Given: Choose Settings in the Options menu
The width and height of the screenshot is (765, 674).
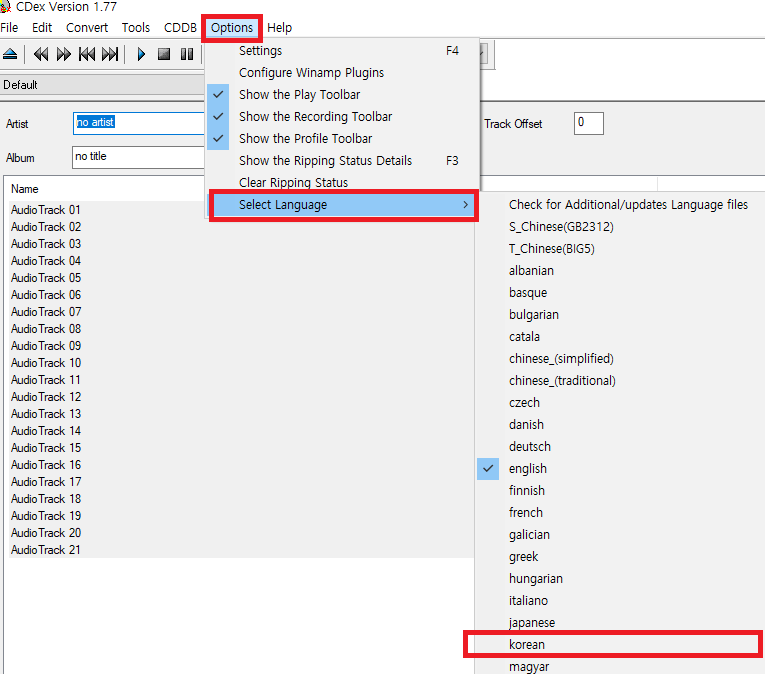Looking at the screenshot, I should (x=342, y=51).
